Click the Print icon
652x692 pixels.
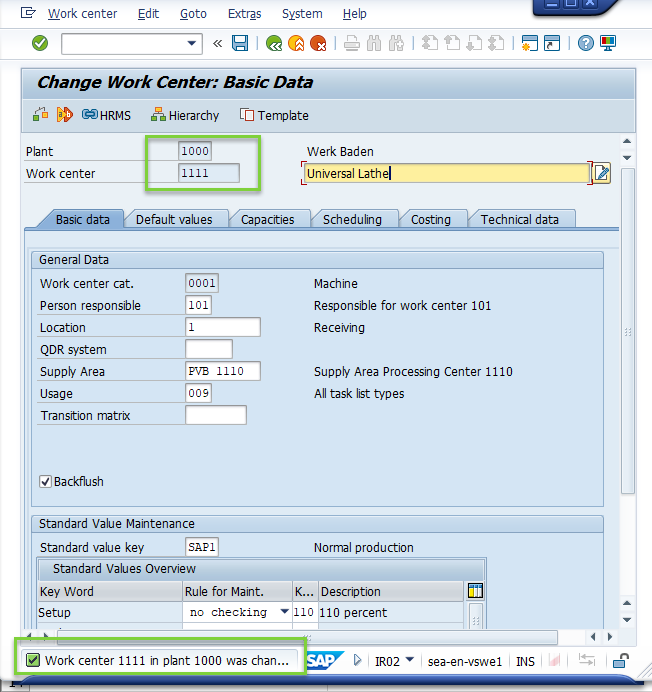(352, 43)
